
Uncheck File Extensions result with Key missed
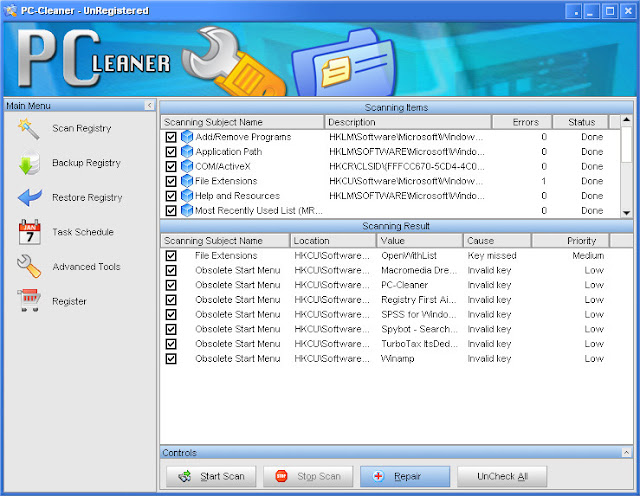pyautogui.click(x=171, y=256)
